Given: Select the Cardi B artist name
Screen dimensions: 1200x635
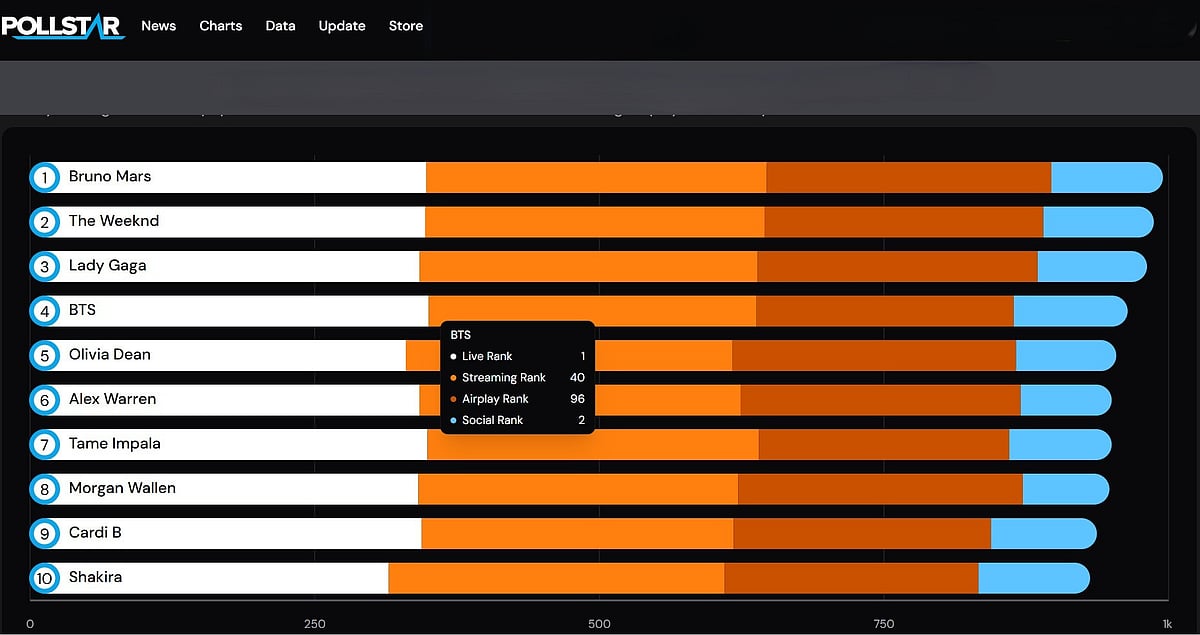Looking at the screenshot, I should 95,532.
